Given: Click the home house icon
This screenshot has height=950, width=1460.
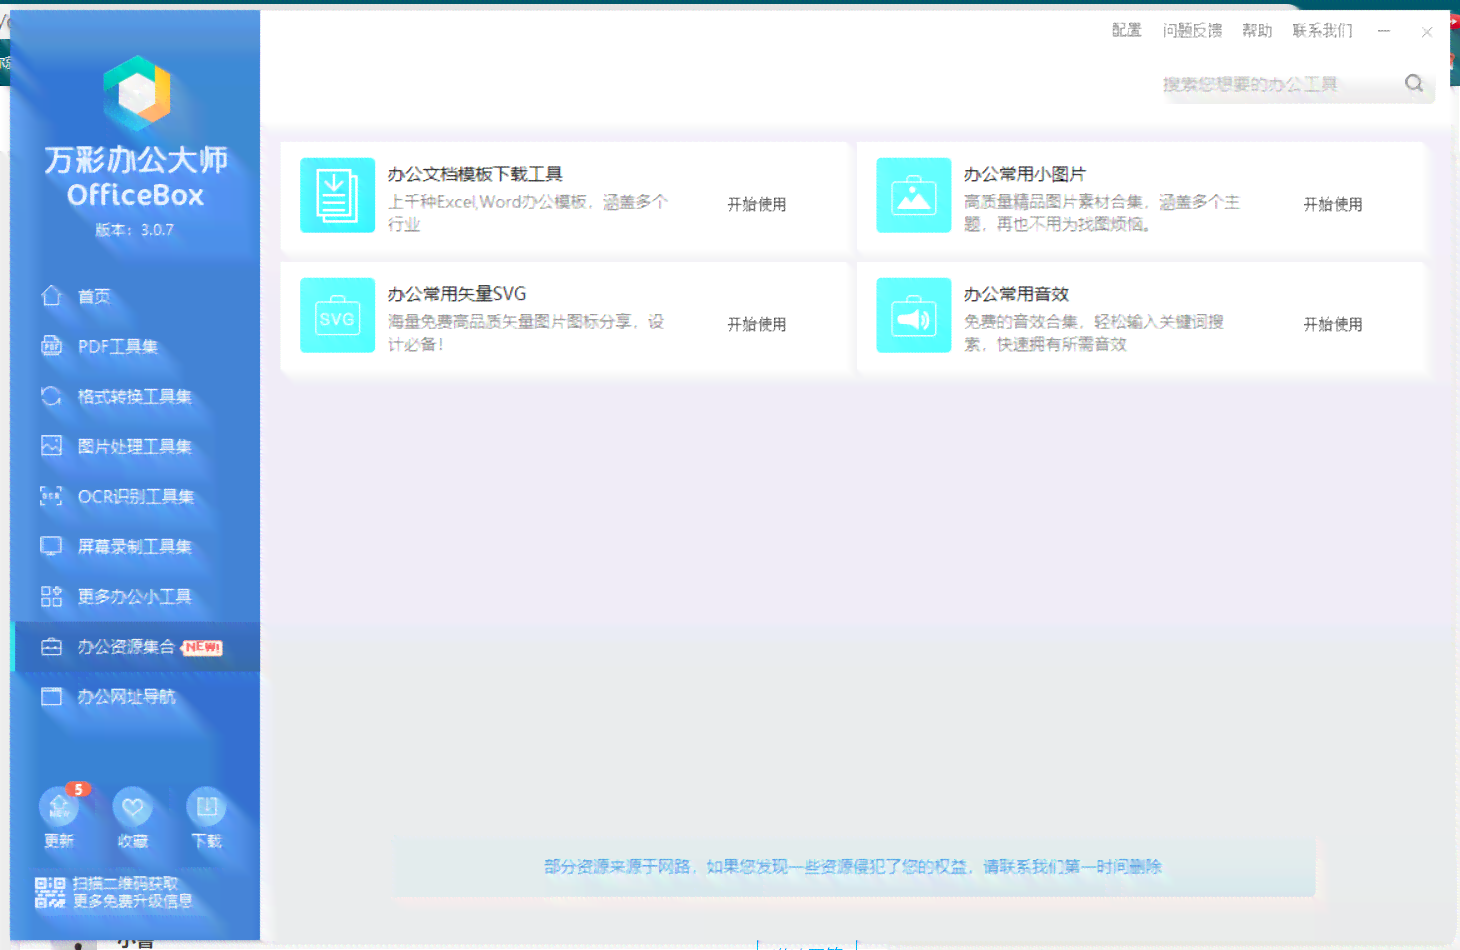Looking at the screenshot, I should click(x=51, y=295).
